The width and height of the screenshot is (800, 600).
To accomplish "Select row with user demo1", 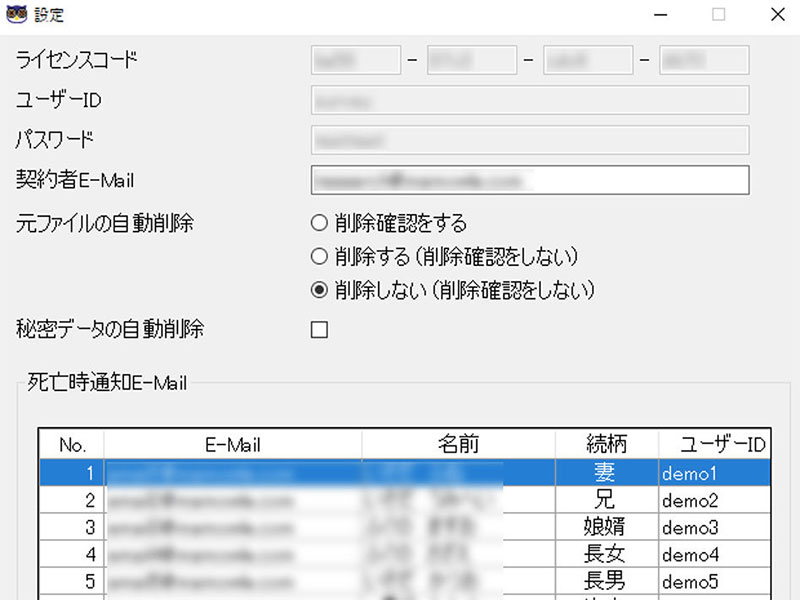I will tap(405, 473).
